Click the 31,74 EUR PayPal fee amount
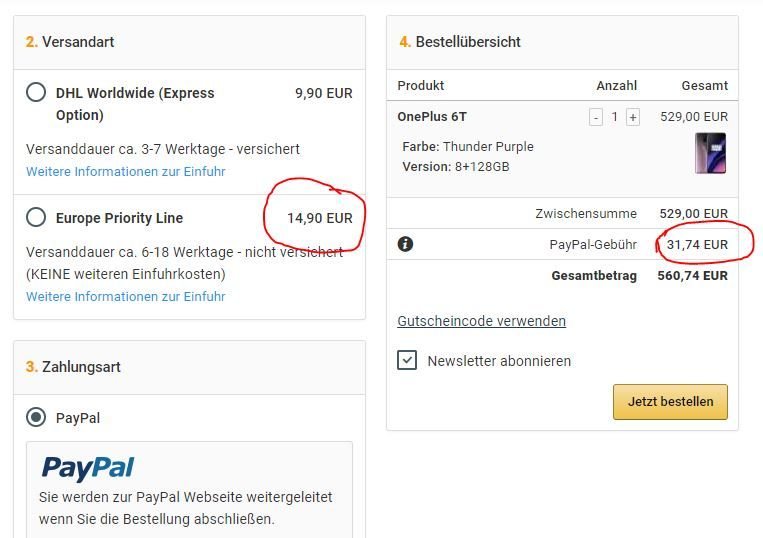 pos(697,244)
